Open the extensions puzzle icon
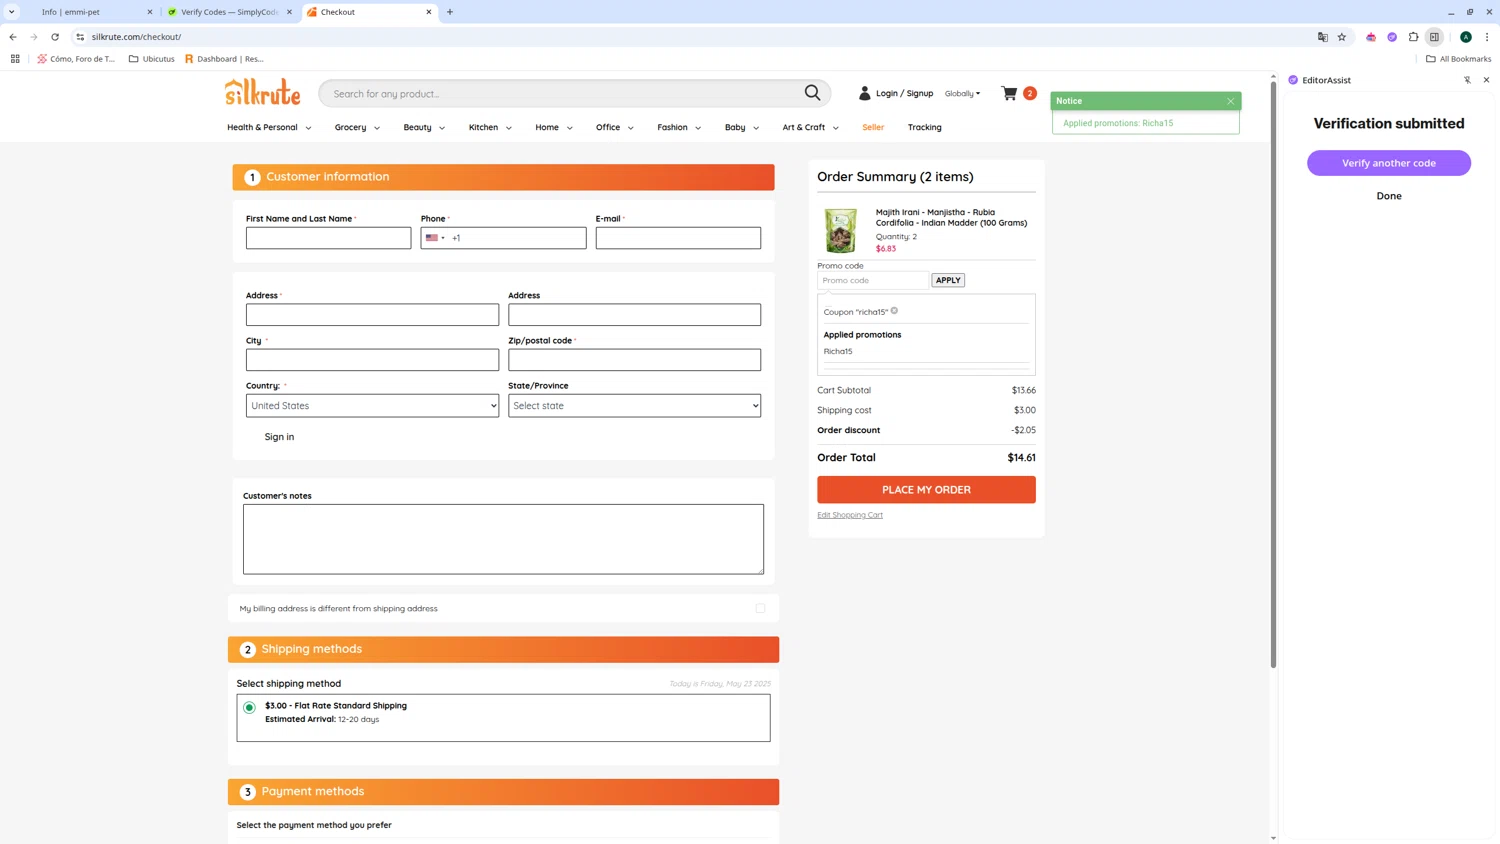Viewport: 1500px width, 844px height. pyautogui.click(x=1413, y=37)
